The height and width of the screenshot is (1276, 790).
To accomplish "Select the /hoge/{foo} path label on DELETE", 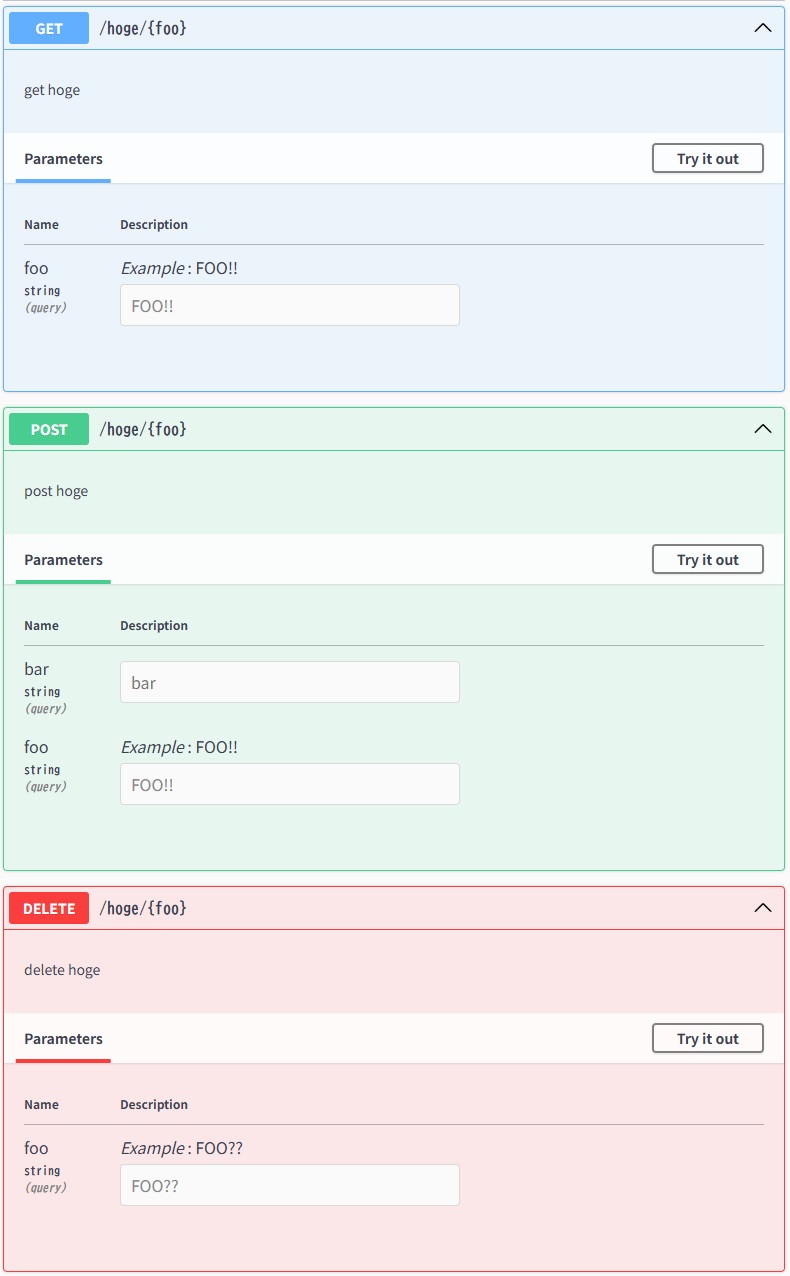I will click(143, 908).
